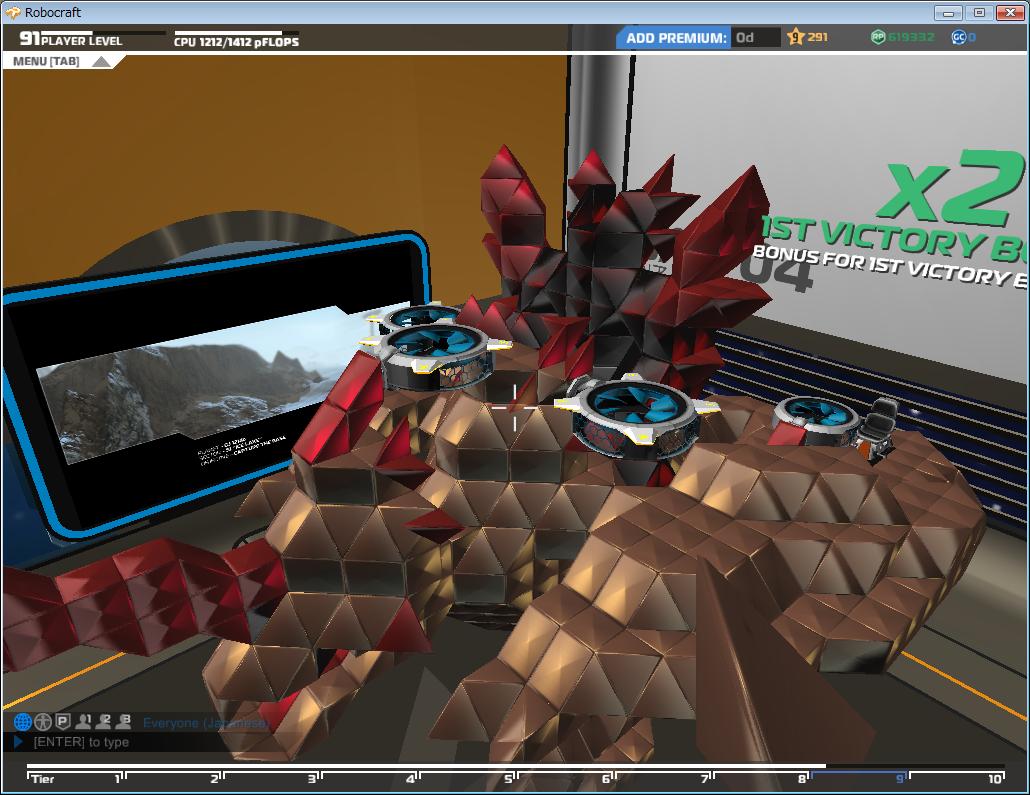Viewport: 1030px width, 795px height.
Task: Click the RP robo points icon
Action: point(878,37)
